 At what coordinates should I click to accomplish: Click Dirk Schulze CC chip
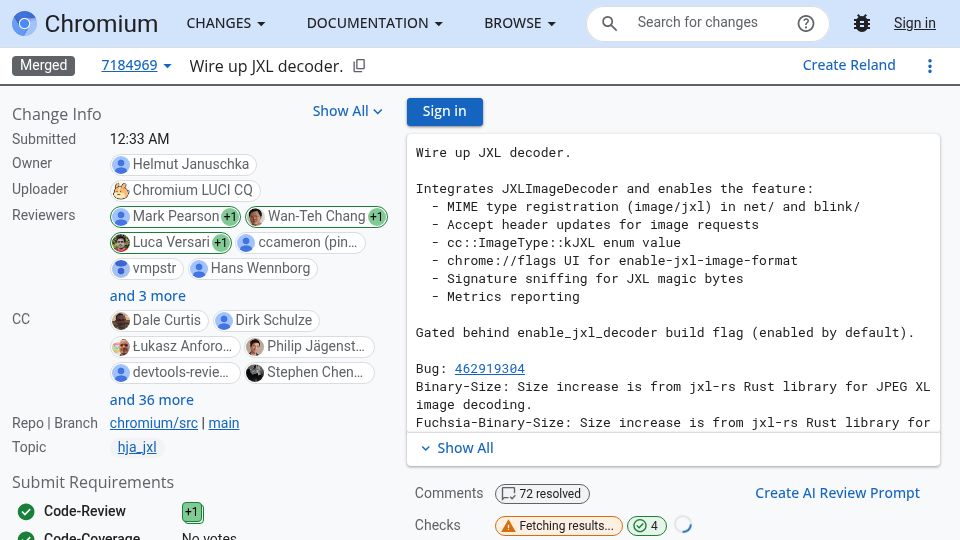(266, 320)
